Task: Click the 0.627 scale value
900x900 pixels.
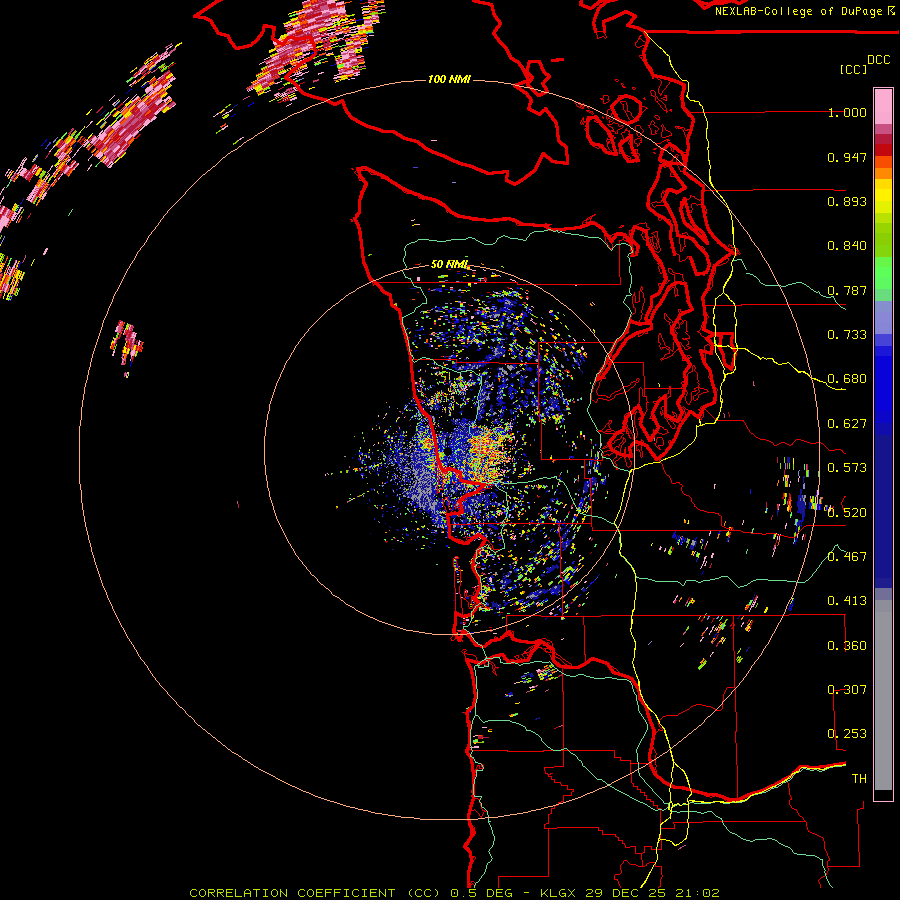Action: 847,424
